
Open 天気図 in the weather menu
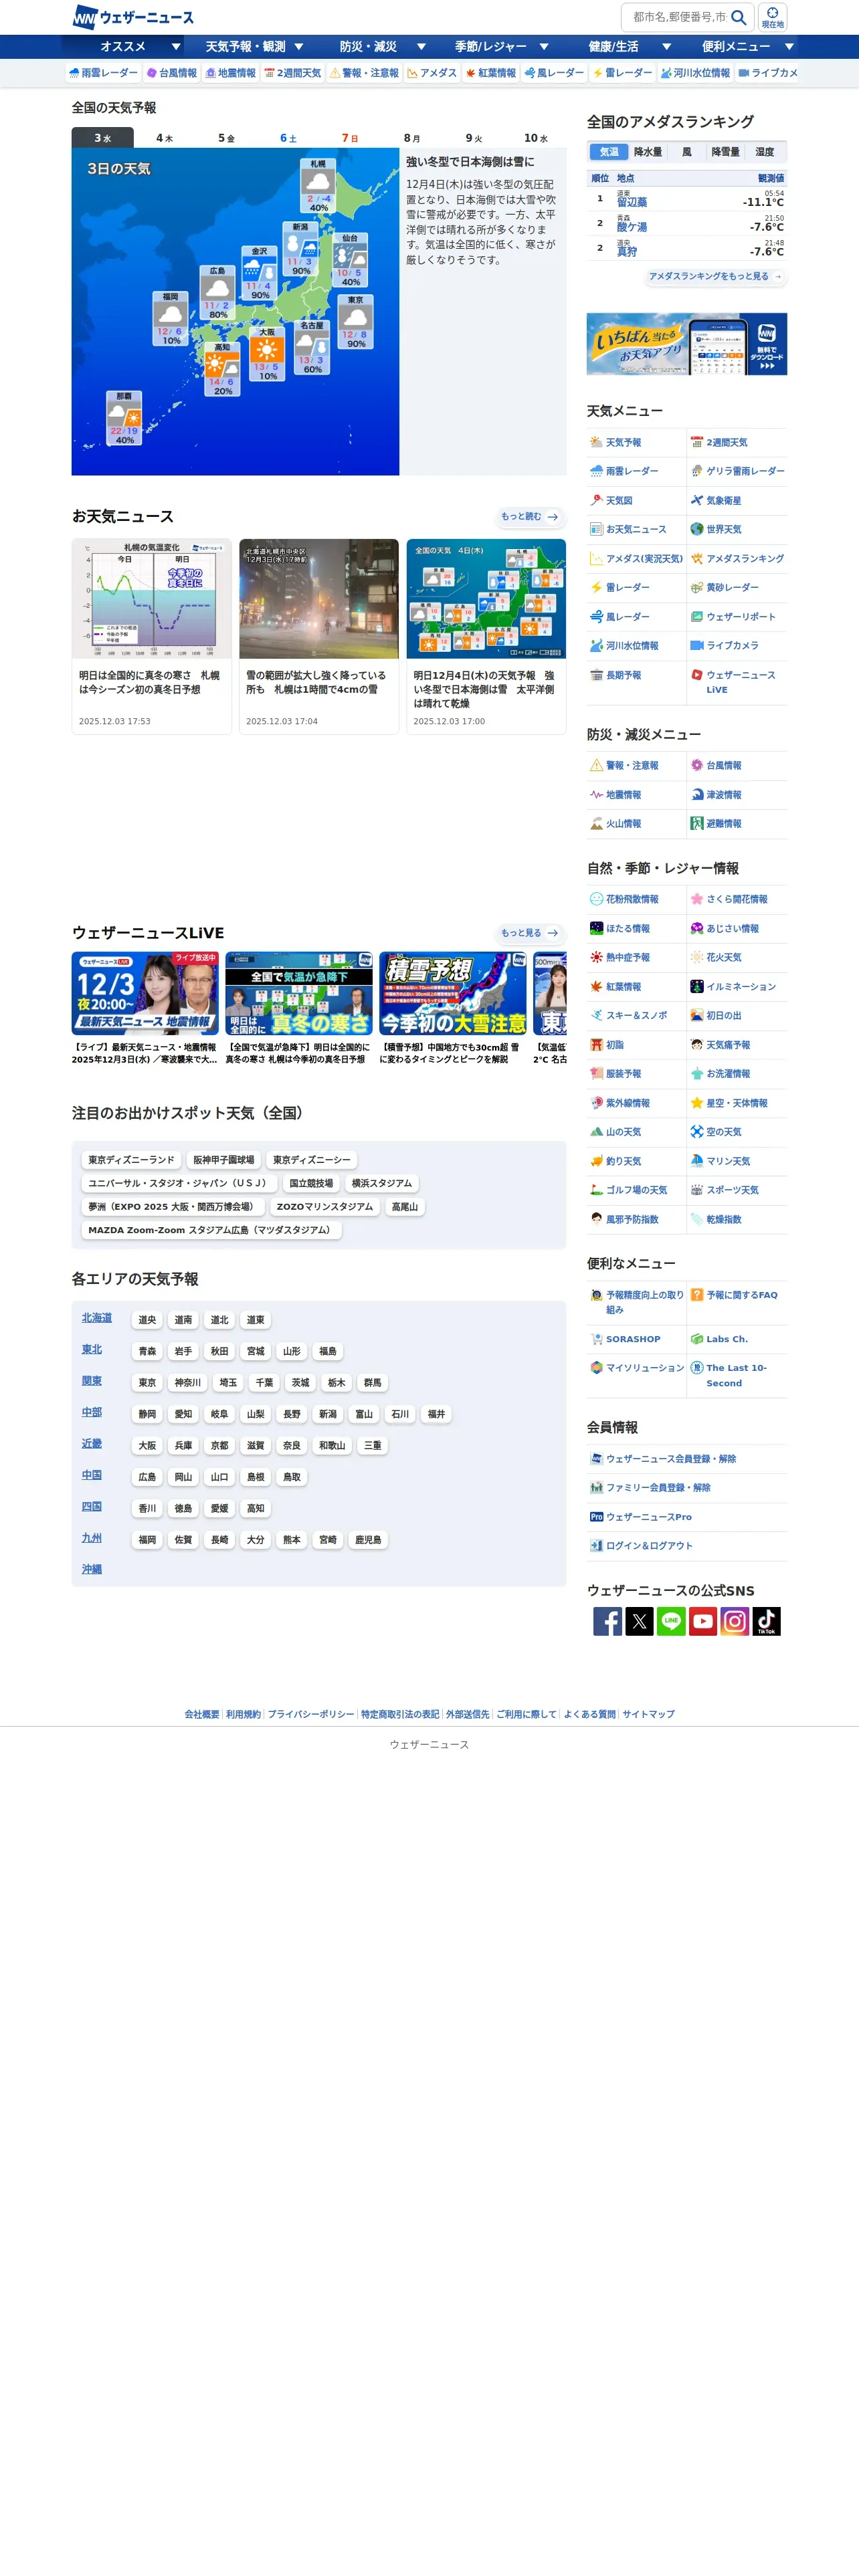click(x=636, y=500)
